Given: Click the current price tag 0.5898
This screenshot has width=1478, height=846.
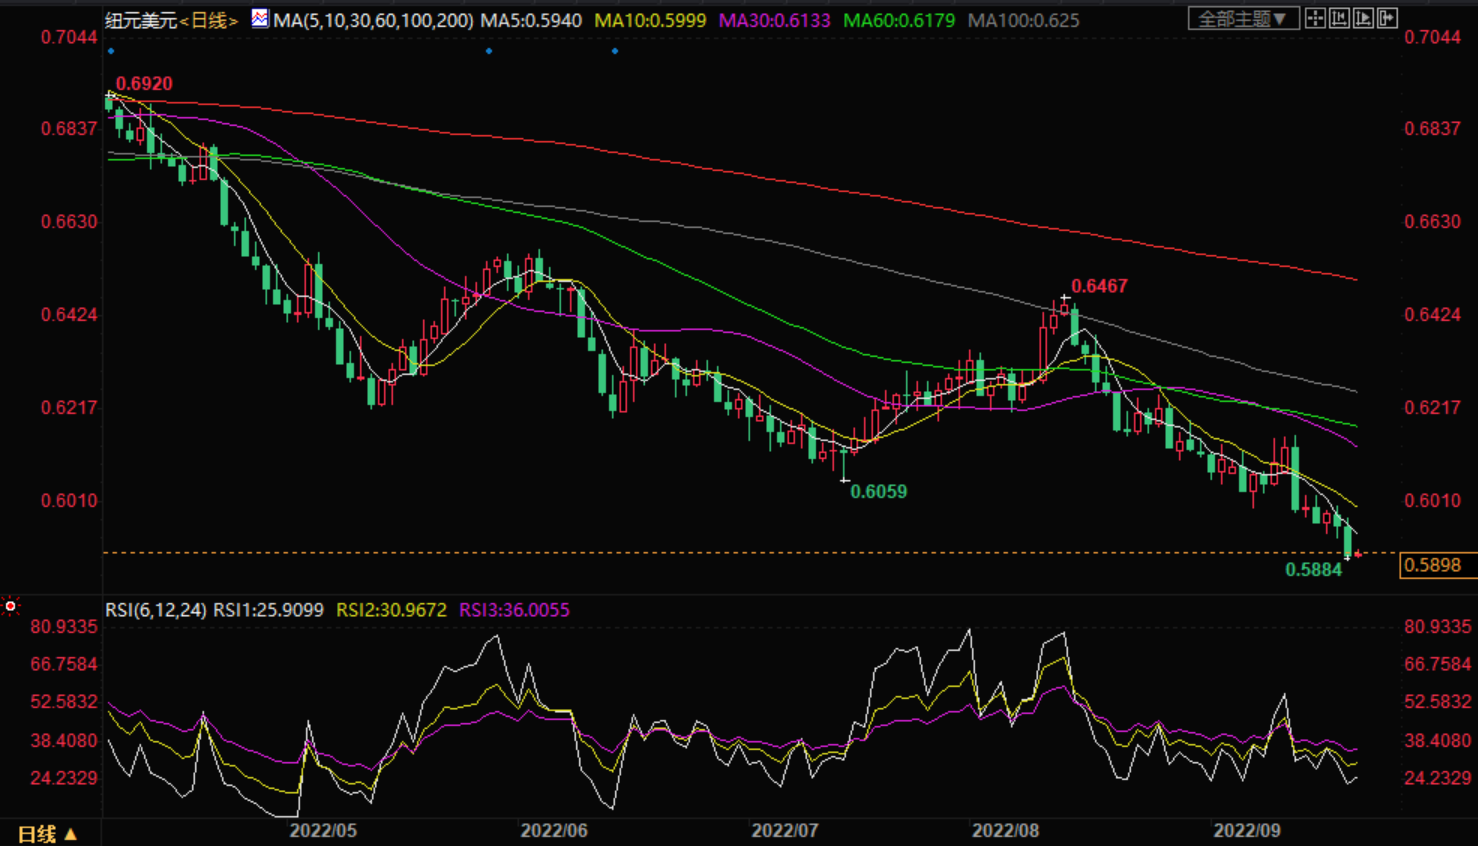Looking at the screenshot, I should pyautogui.click(x=1432, y=566).
